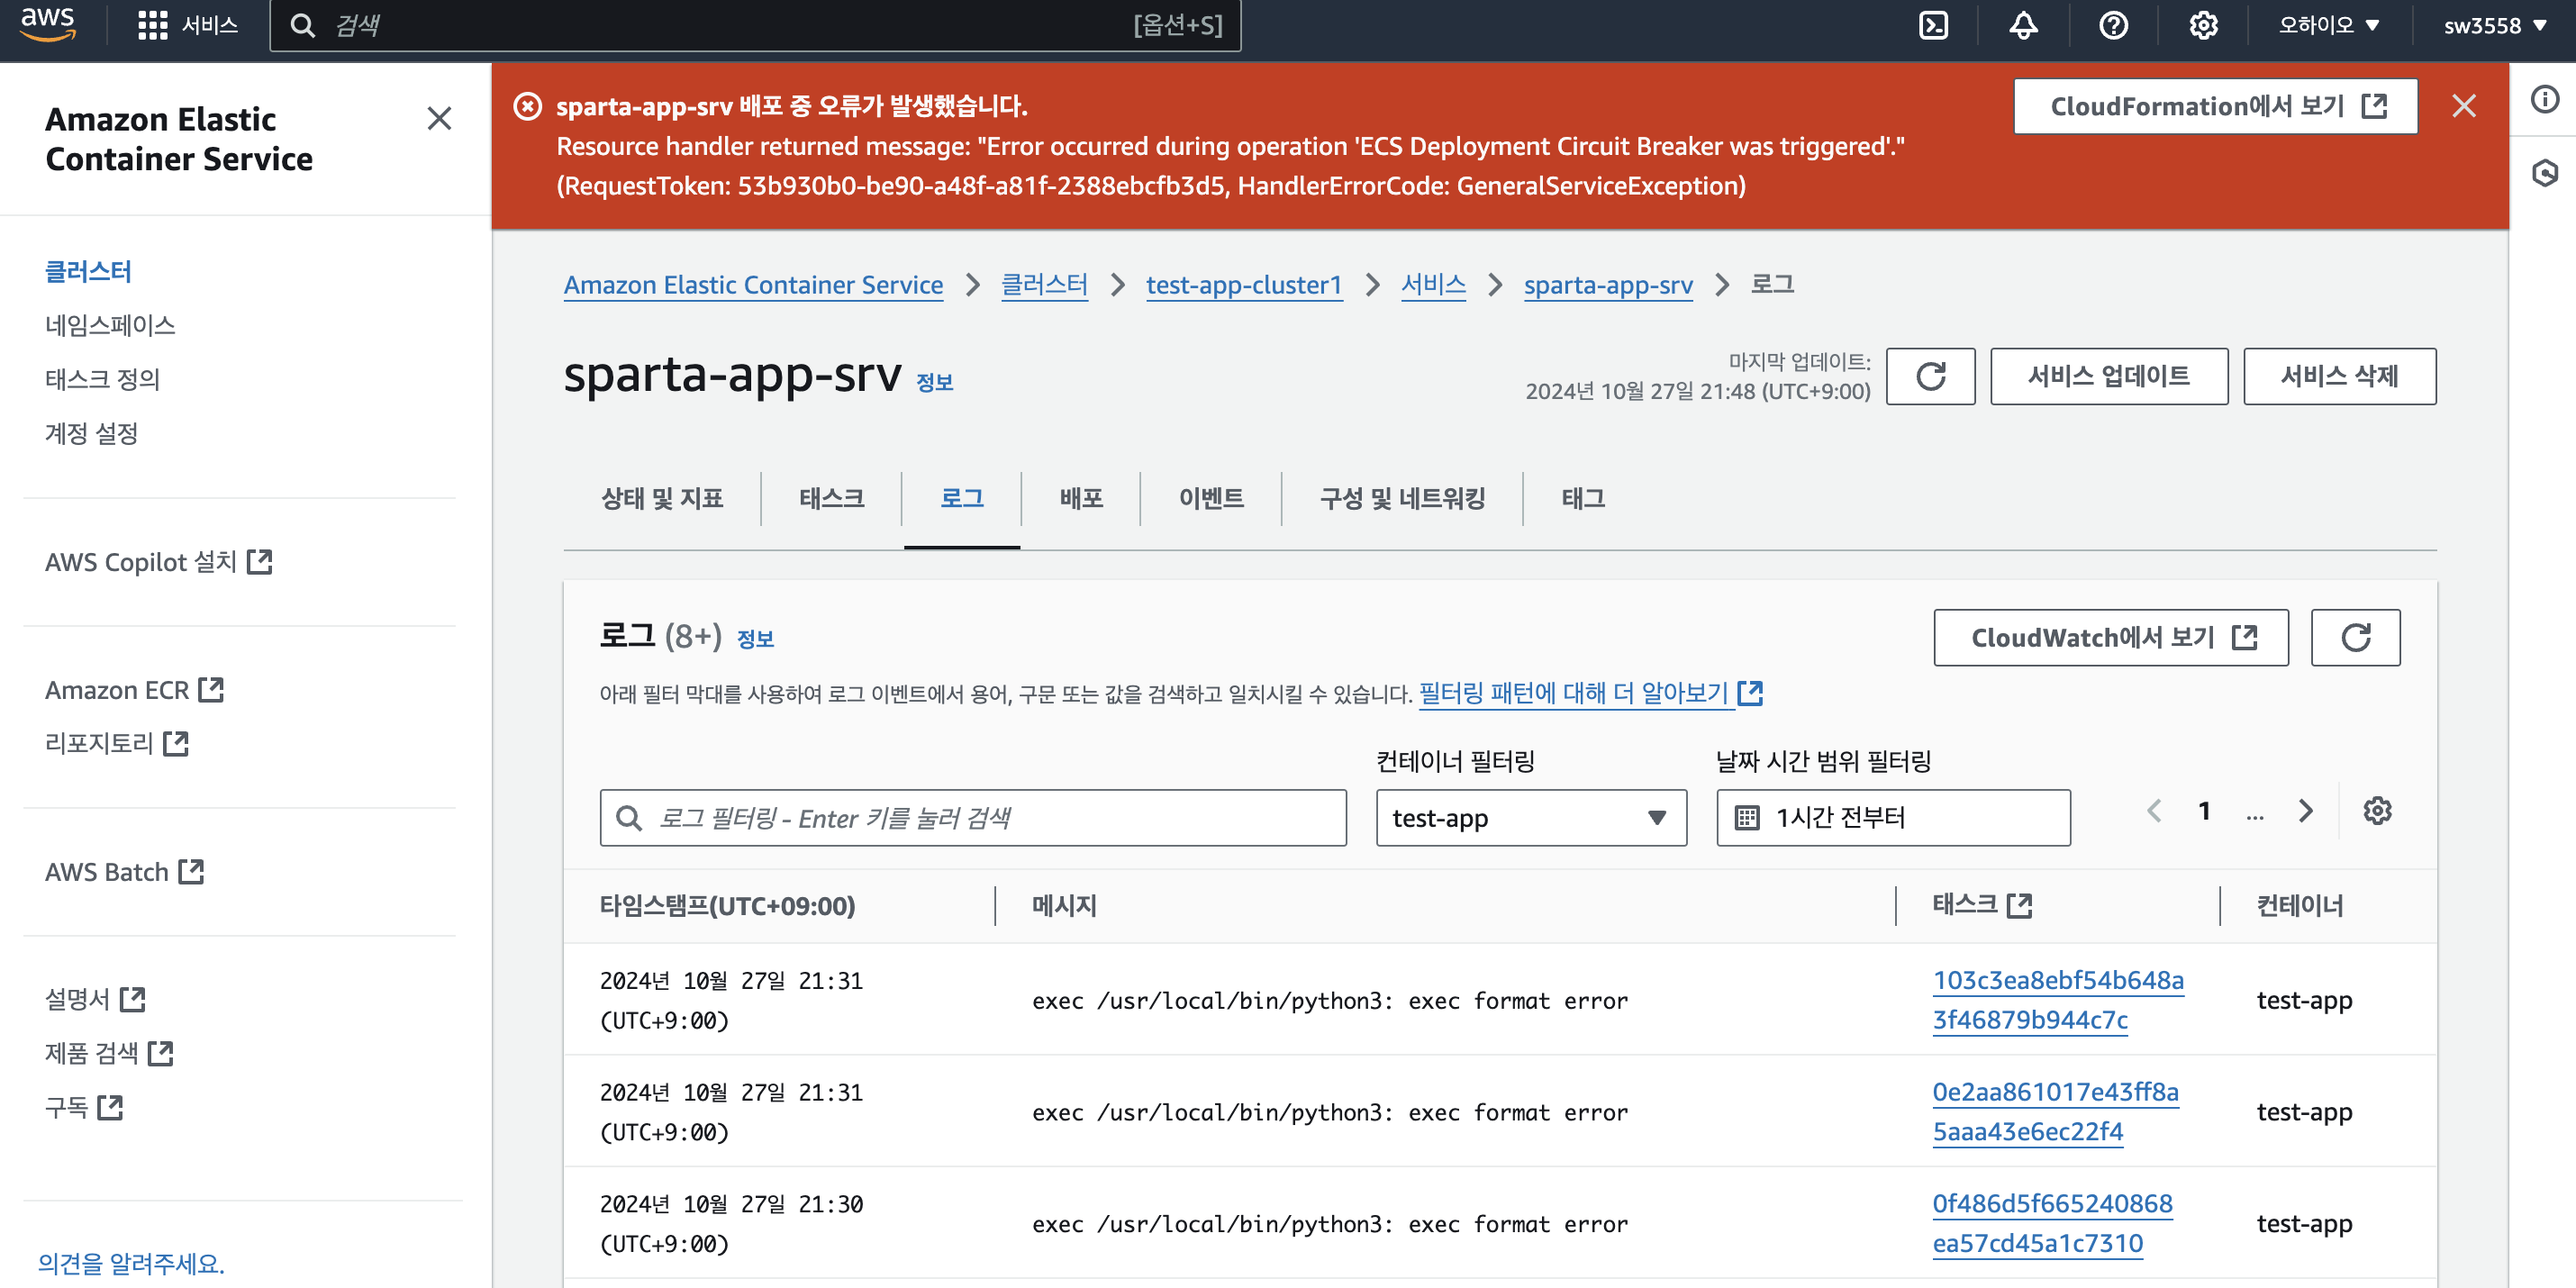2576x1288 pixels.
Task: Click test-app-cluster1 breadcrumb
Action: coord(1244,285)
